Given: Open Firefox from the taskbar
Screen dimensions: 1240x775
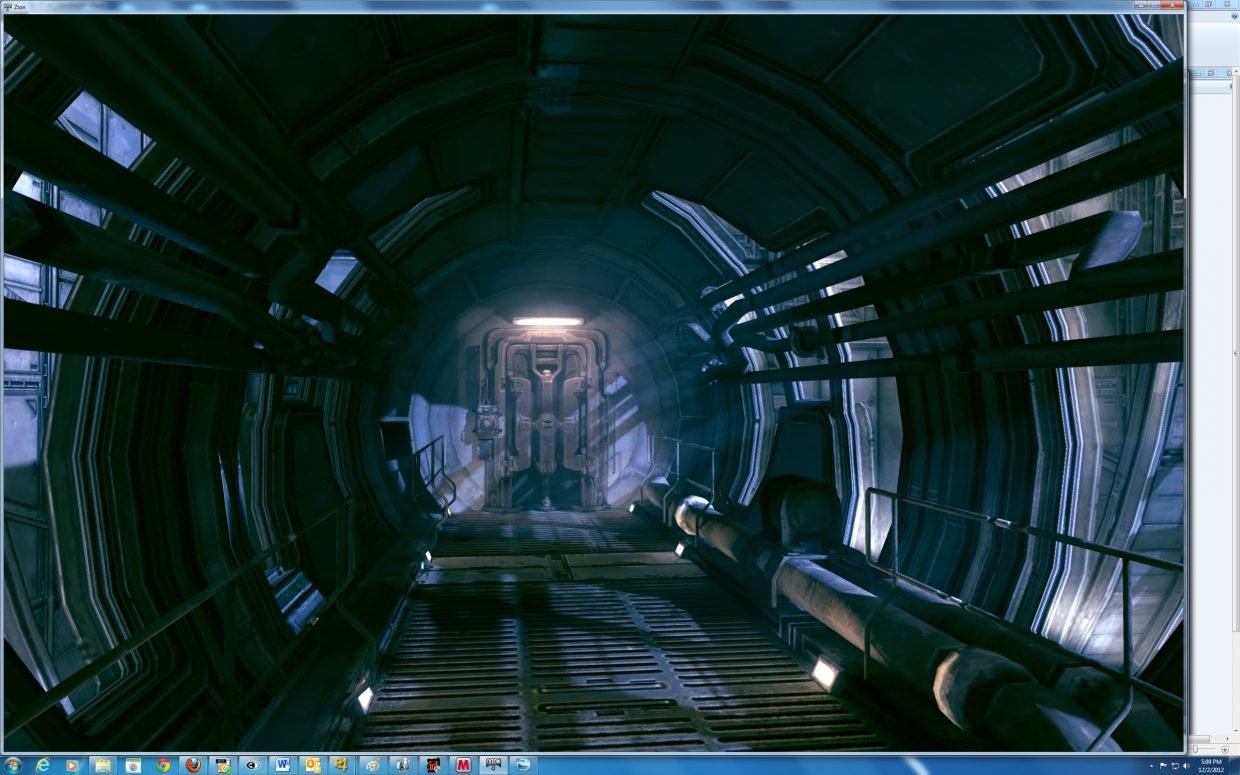Looking at the screenshot, I should tap(193, 765).
